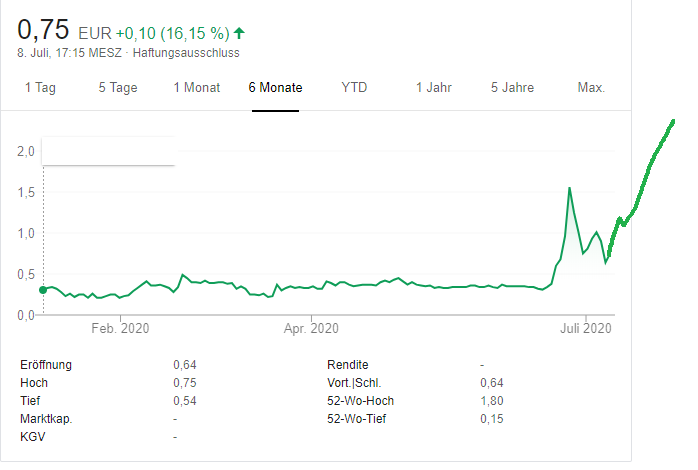Click the Juli 2020 axis label
The height and width of the screenshot is (470, 698).
pyautogui.click(x=584, y=327)
